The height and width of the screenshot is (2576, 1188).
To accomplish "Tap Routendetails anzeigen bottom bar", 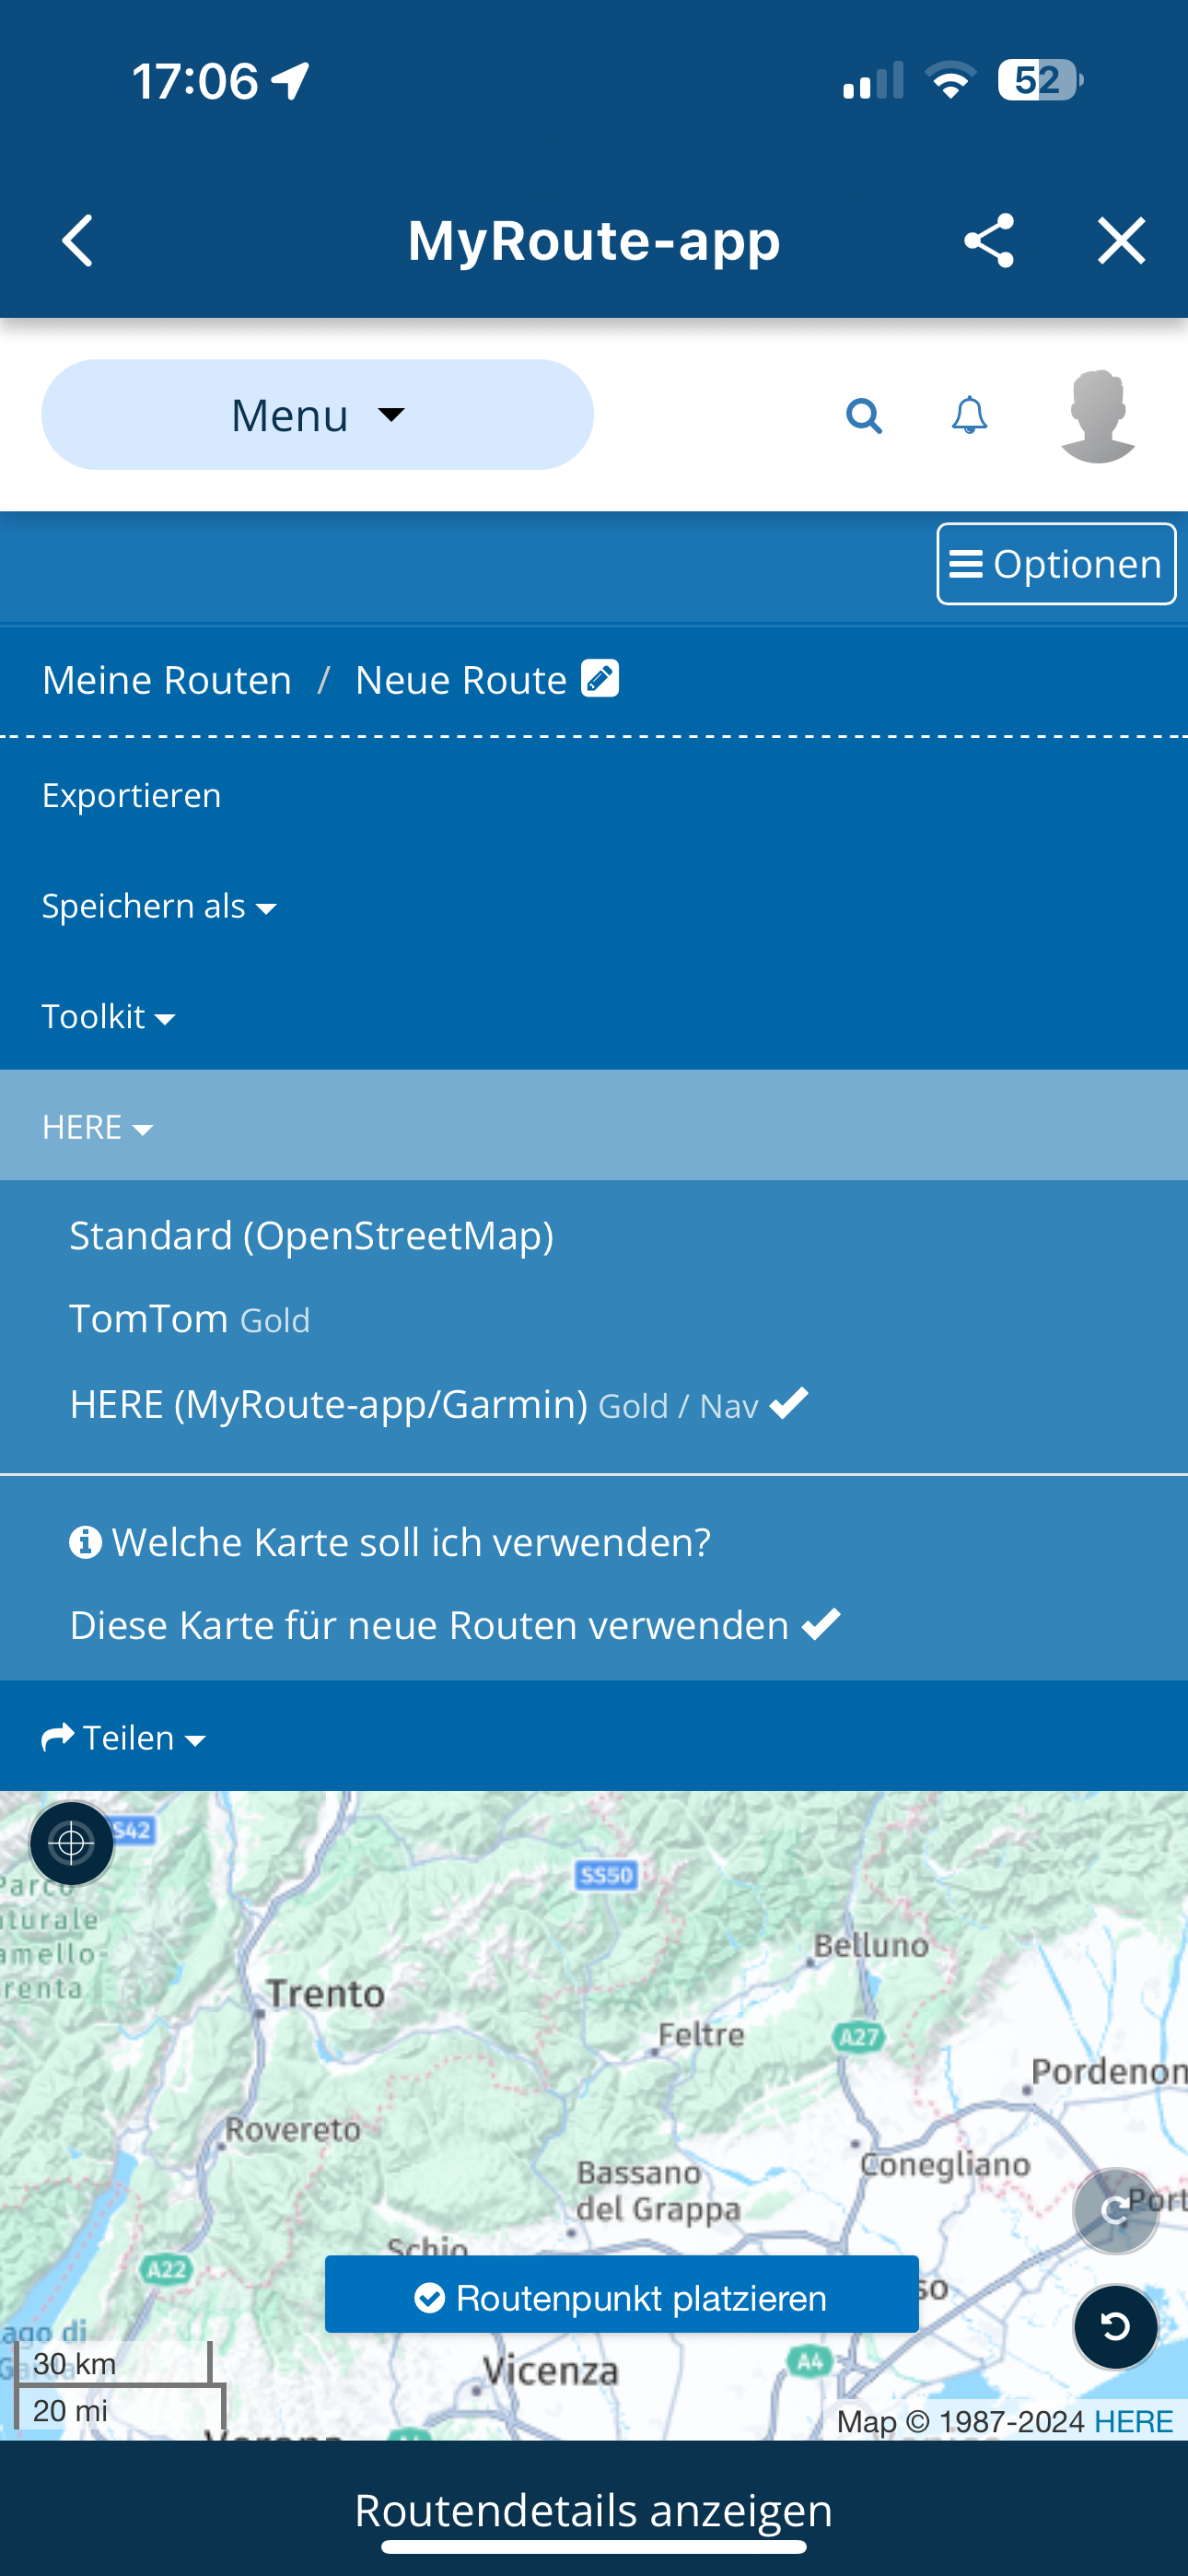I will point(594,2510).
